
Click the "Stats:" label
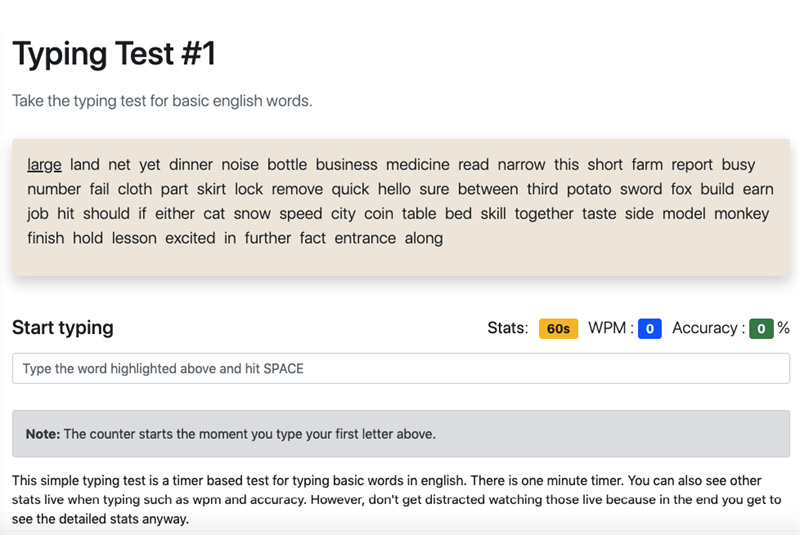point(507,328)
